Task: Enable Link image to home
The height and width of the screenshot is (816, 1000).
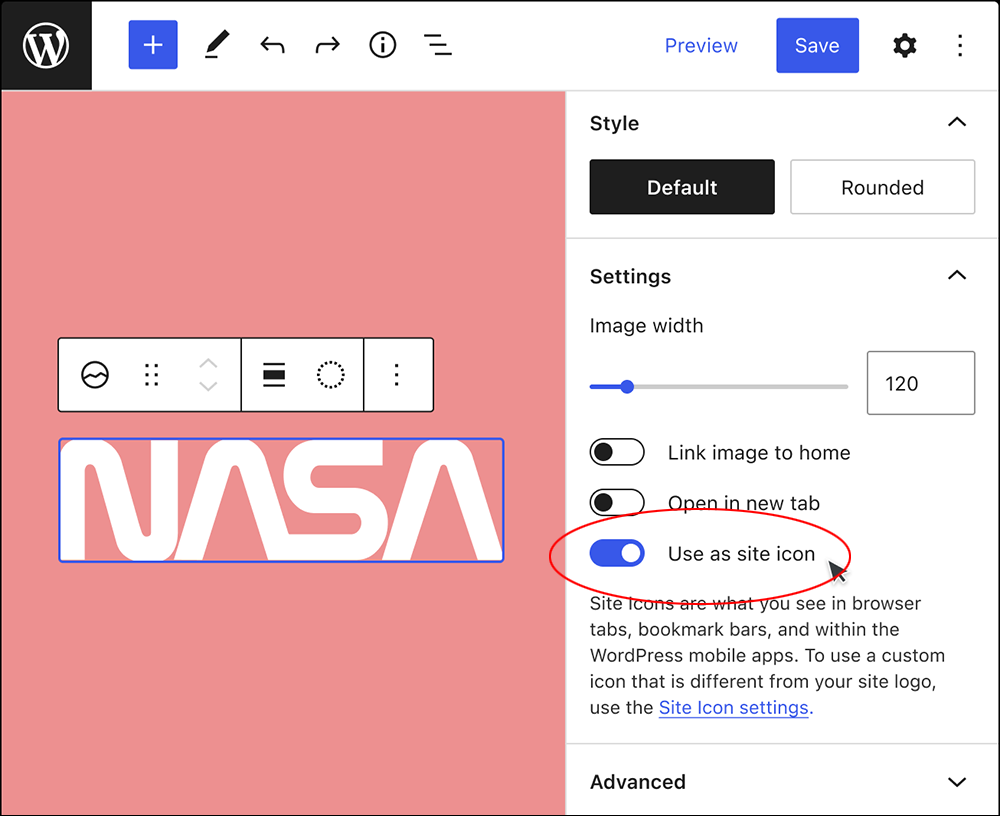Action: click(617, 452)
